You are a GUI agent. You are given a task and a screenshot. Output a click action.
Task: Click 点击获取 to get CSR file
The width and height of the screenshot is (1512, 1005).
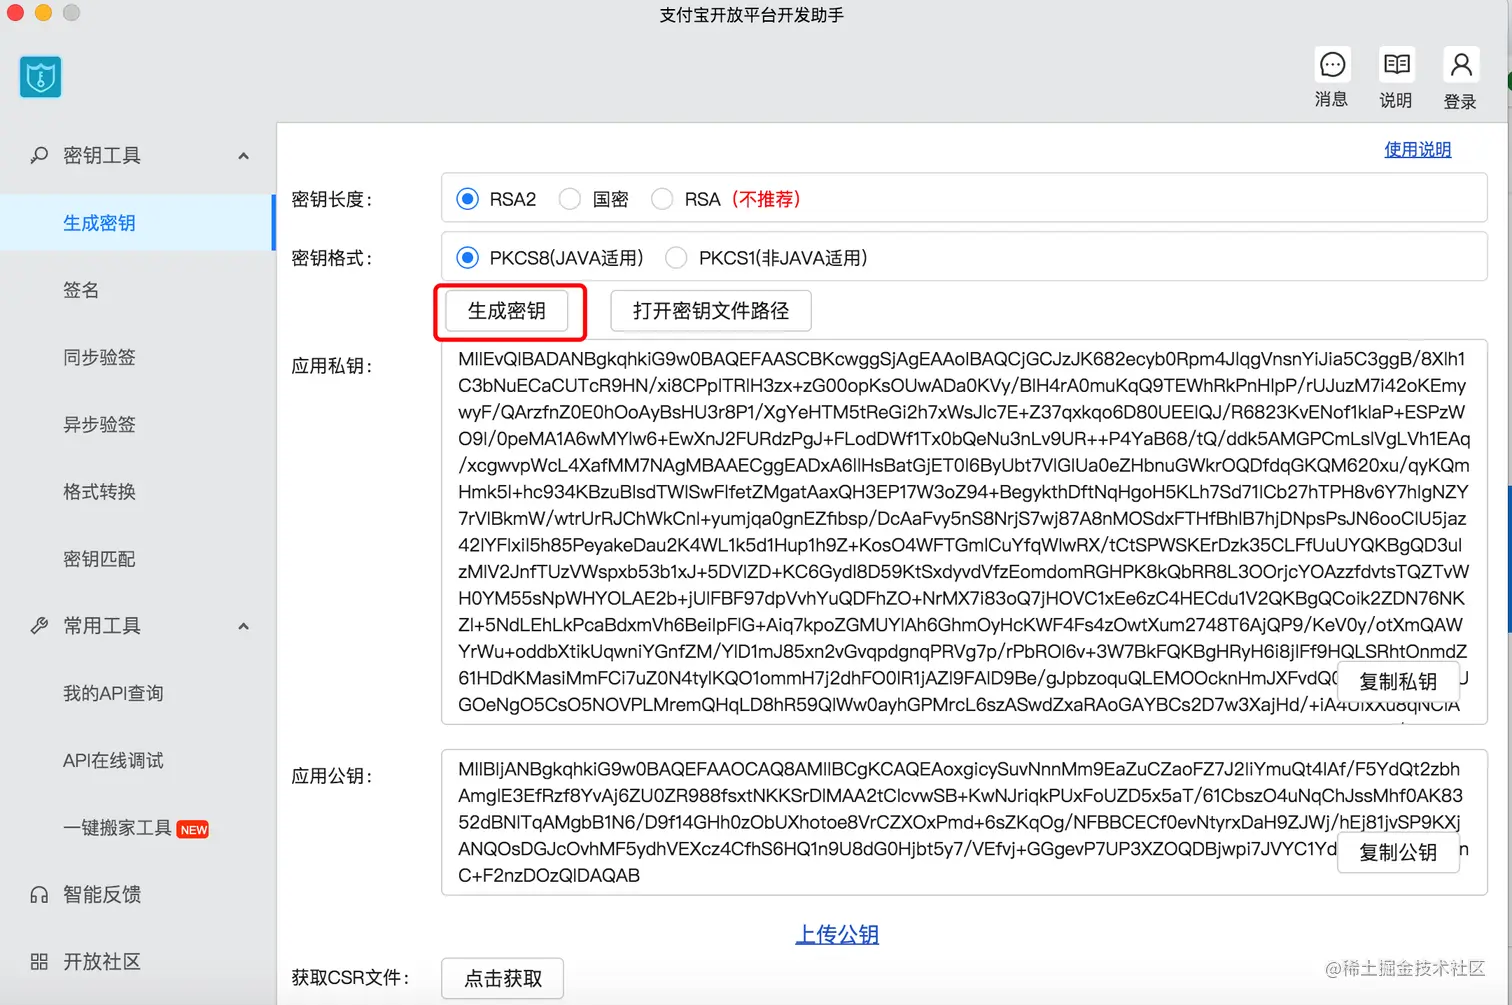[x=503, y=978]
